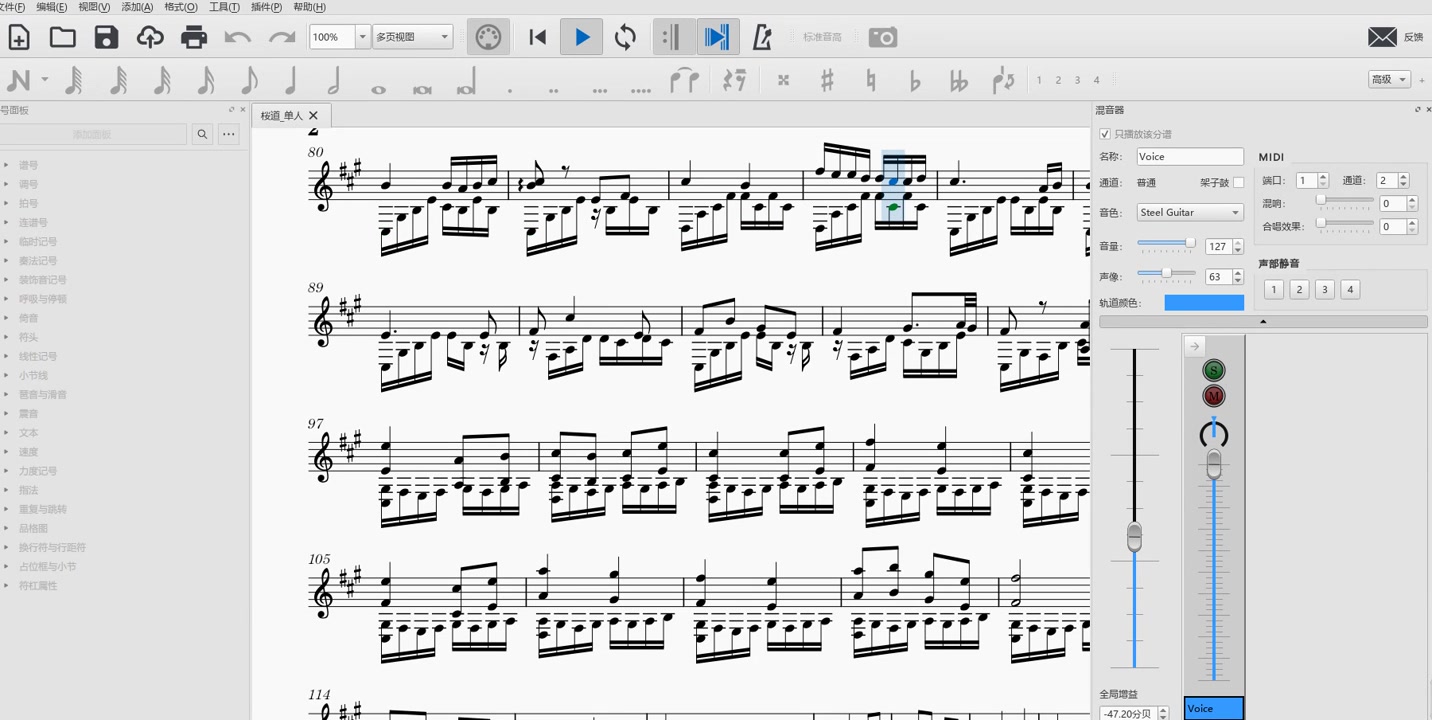The image size is (1432, 720).
Task: Toggle the 架子鼓 drumset checkbox
Action: coord(1238,183)
